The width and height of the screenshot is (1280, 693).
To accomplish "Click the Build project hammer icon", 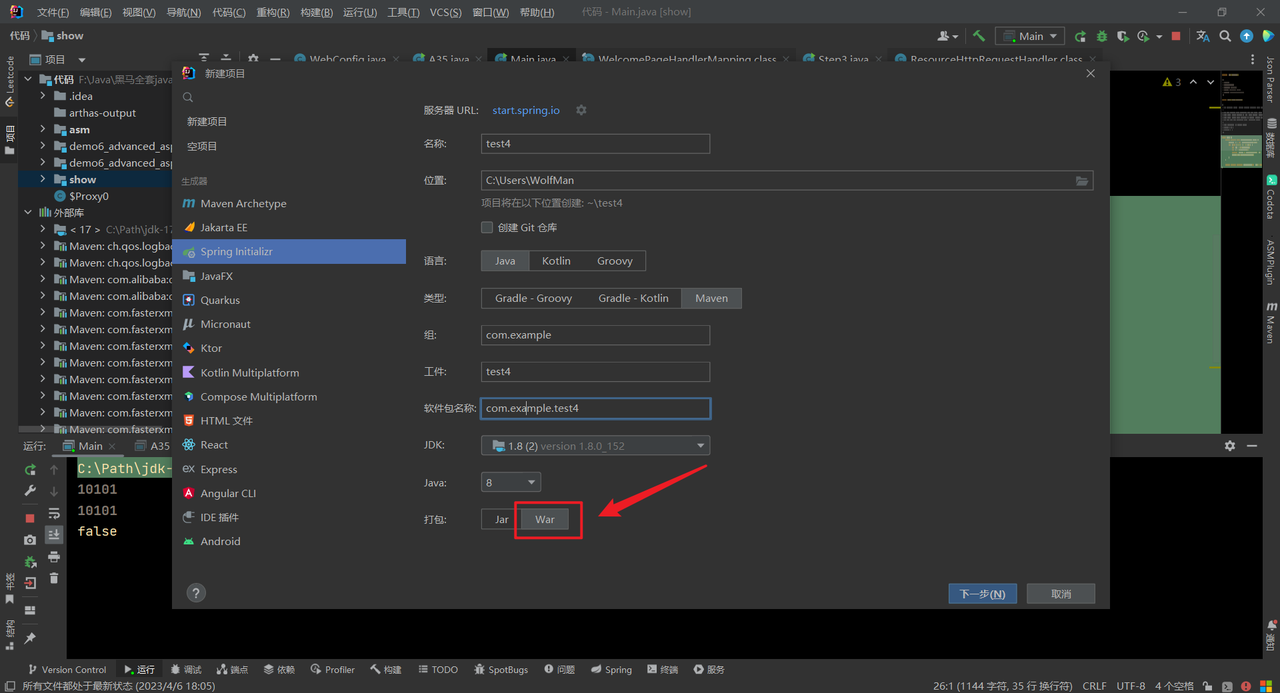I will [x=979, y=36].
